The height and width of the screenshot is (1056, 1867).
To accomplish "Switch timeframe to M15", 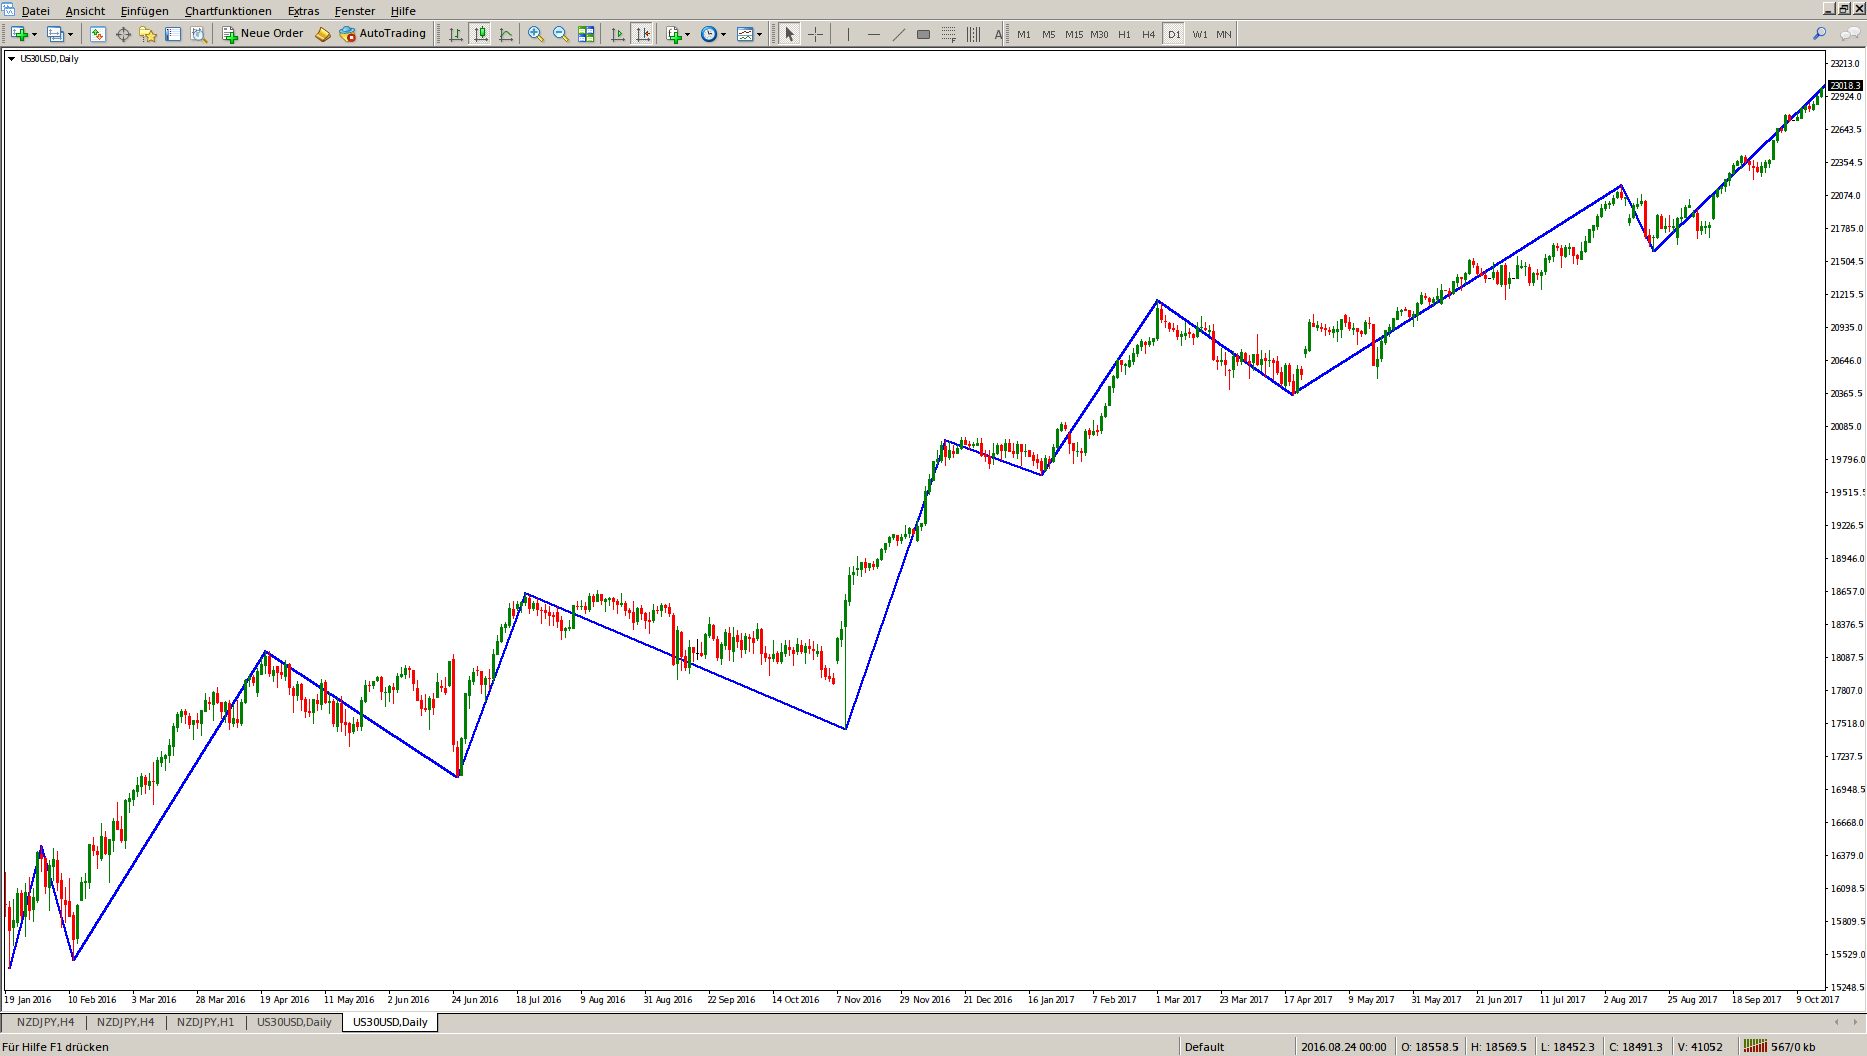I will [1074, 34].
